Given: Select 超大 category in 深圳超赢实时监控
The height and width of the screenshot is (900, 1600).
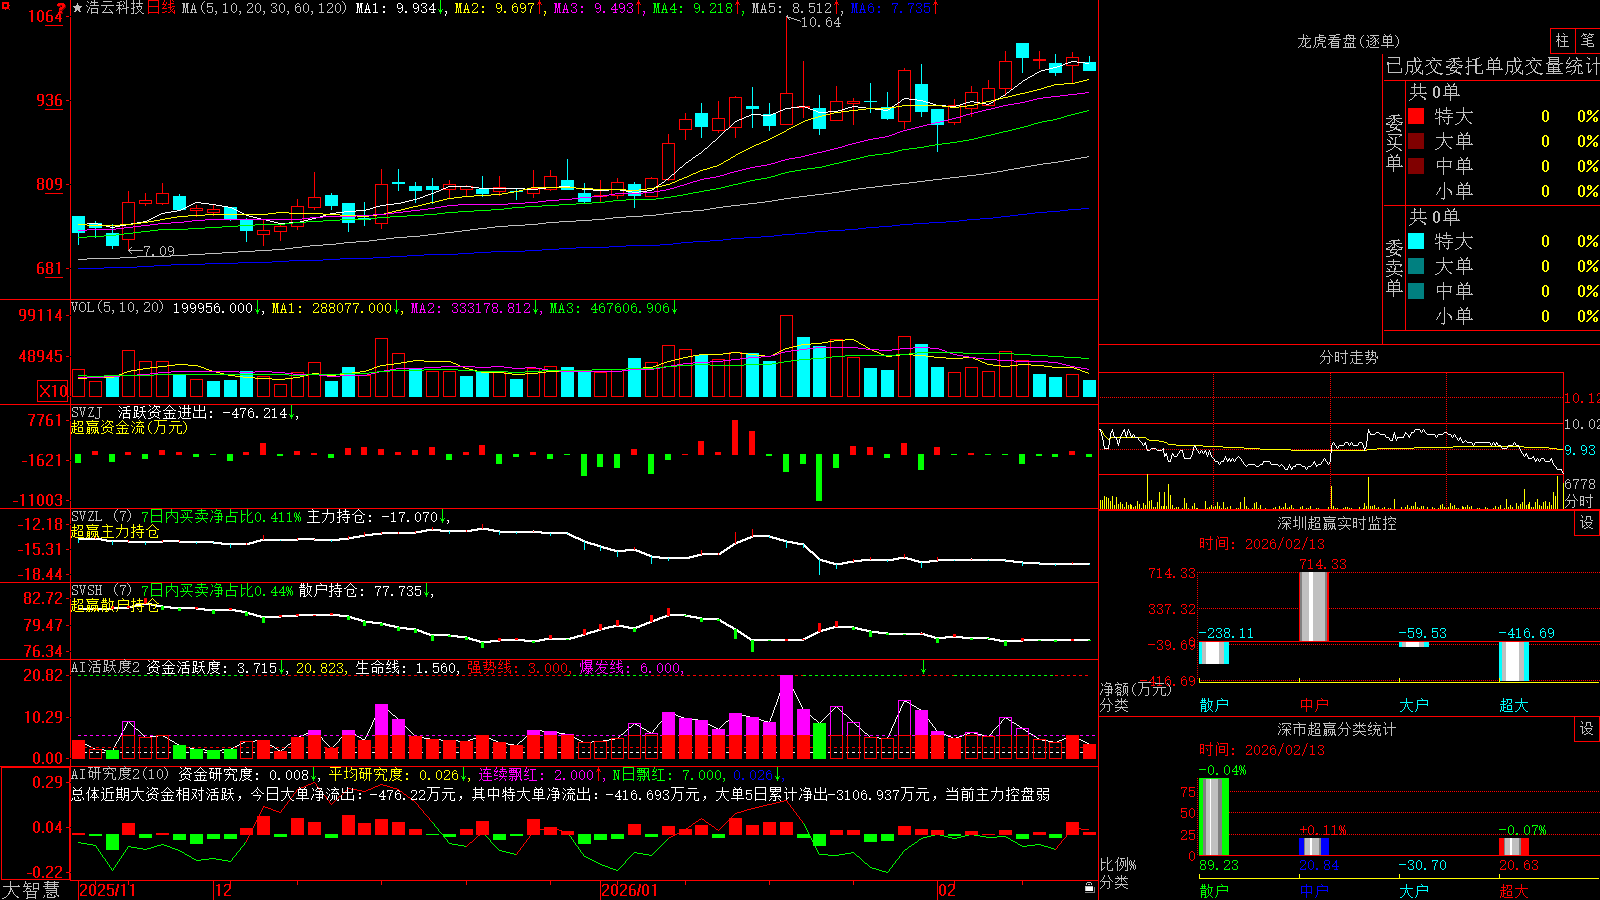Looking at the screenshot, I should 1514,705.
